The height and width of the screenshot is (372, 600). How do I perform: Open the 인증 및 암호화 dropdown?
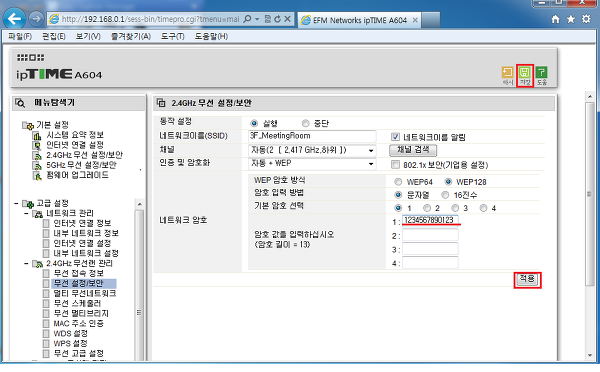pyautogui.click(x=312, y=164)
